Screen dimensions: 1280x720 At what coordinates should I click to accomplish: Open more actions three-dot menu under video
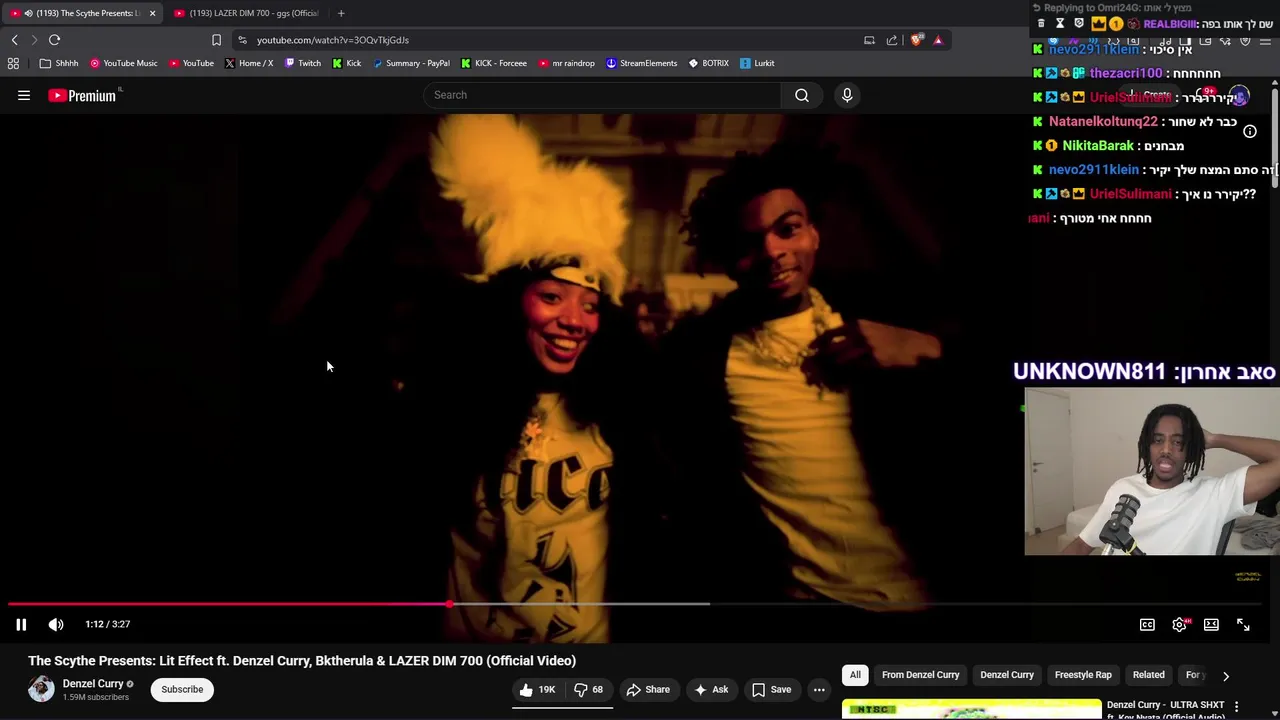coord(819,689)
